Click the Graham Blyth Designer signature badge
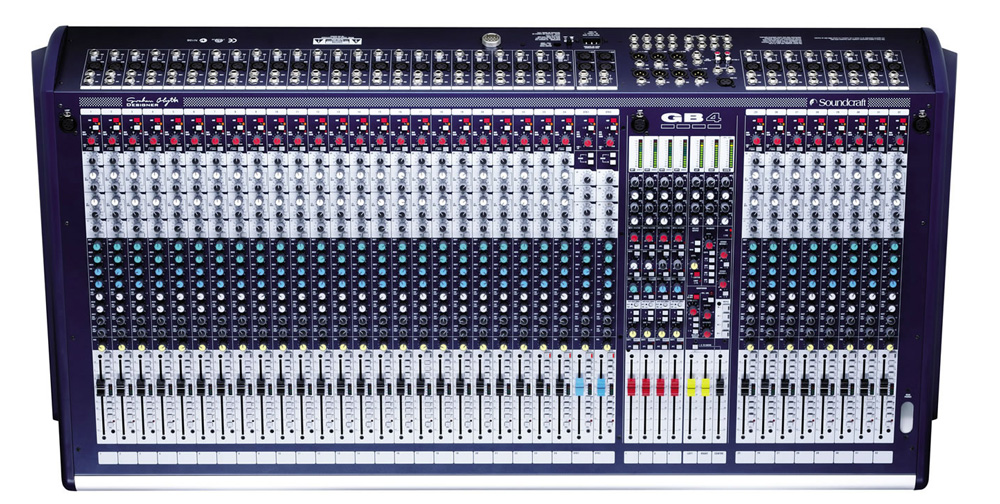 tap(152, 101)
